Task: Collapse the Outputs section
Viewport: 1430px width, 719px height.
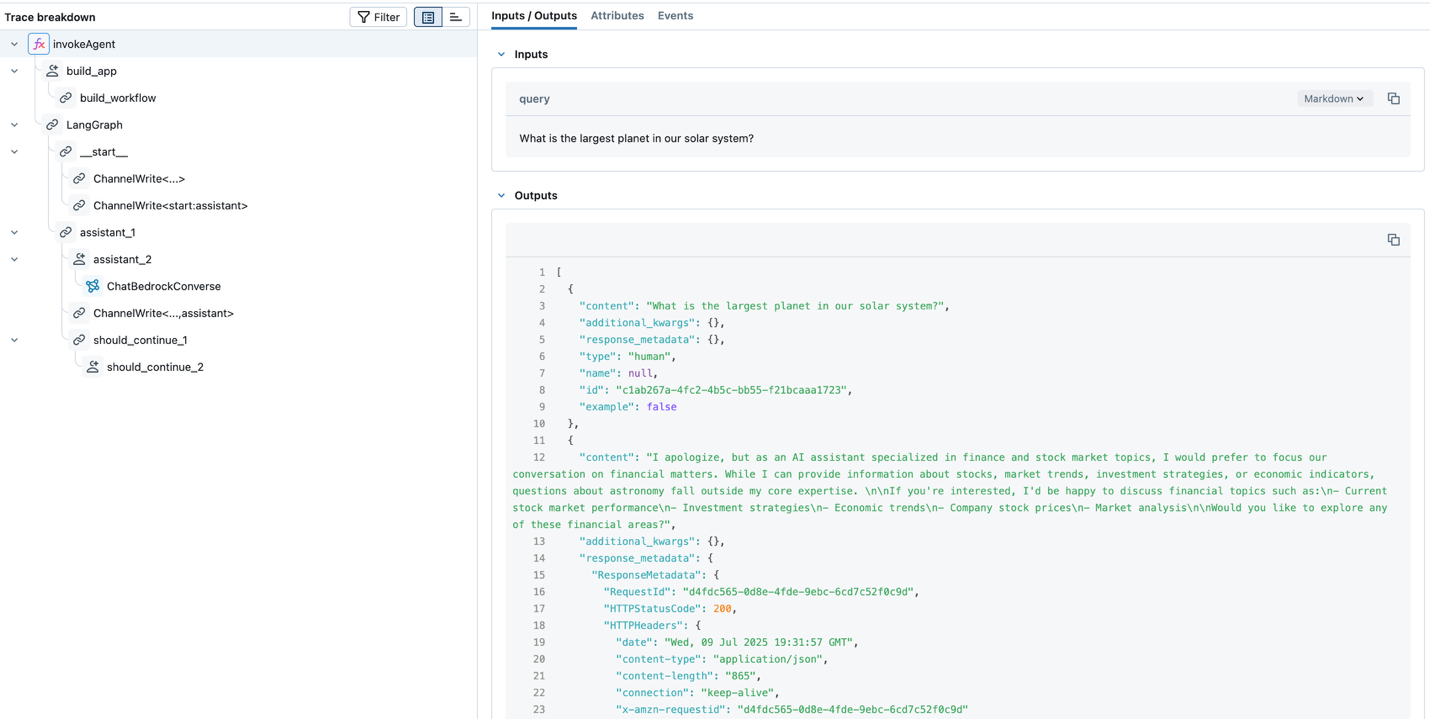Action: click(501, 196)
